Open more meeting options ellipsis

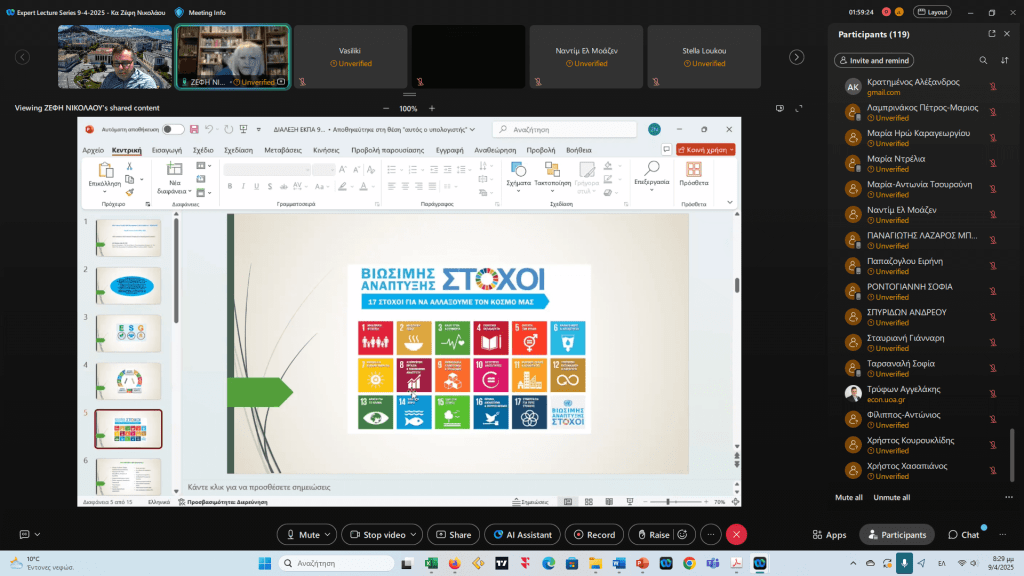tap(711, 535)
